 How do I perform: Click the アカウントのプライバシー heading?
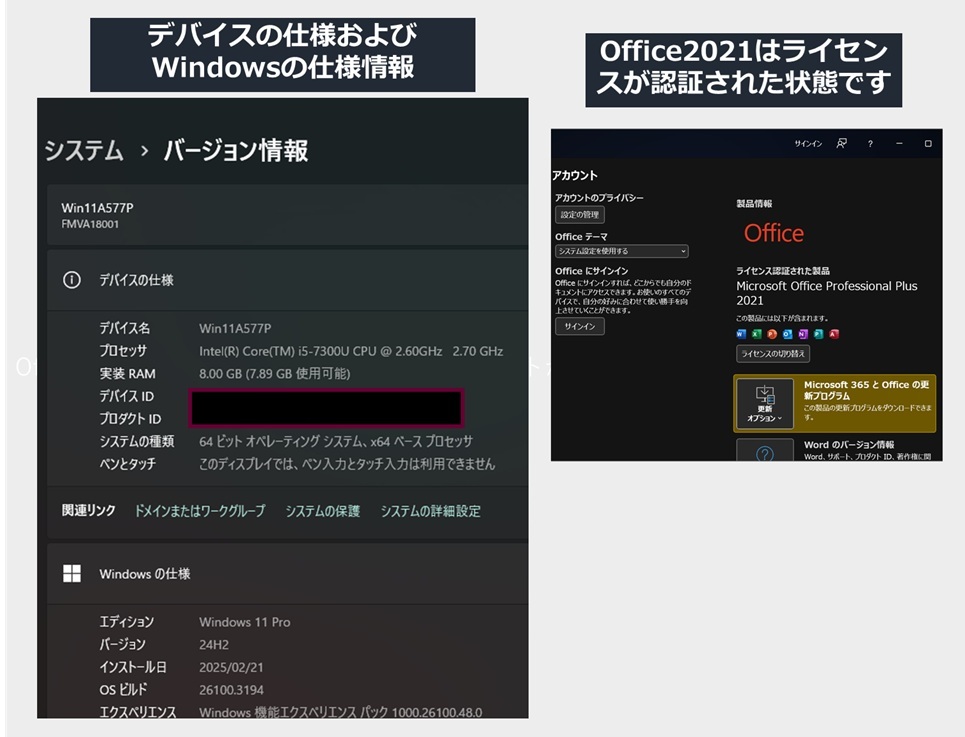pos(599,197)
